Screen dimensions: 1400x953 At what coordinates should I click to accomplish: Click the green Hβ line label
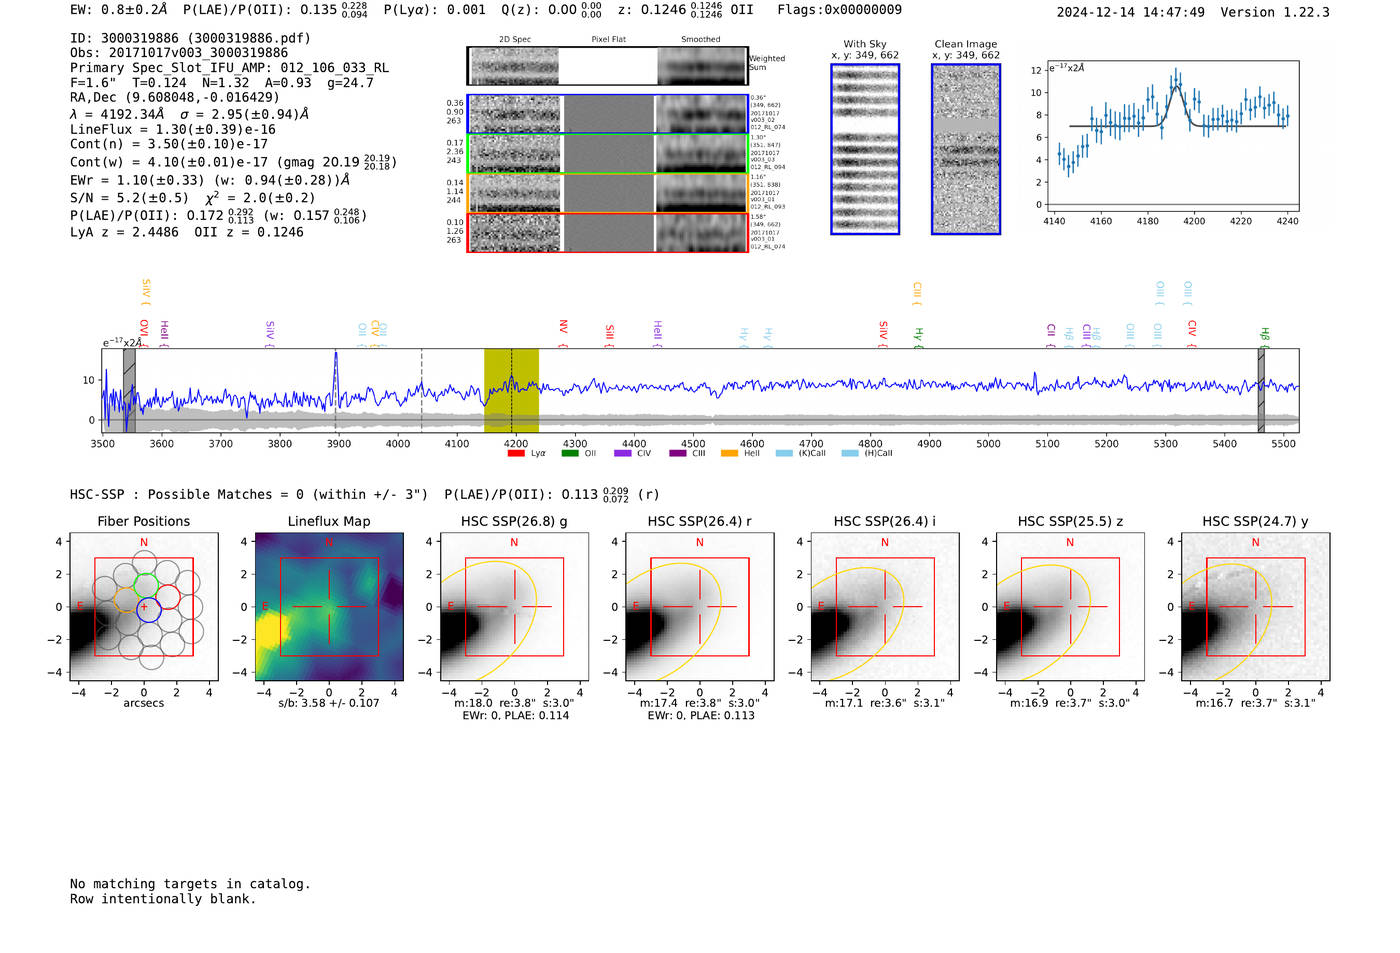1264,336
